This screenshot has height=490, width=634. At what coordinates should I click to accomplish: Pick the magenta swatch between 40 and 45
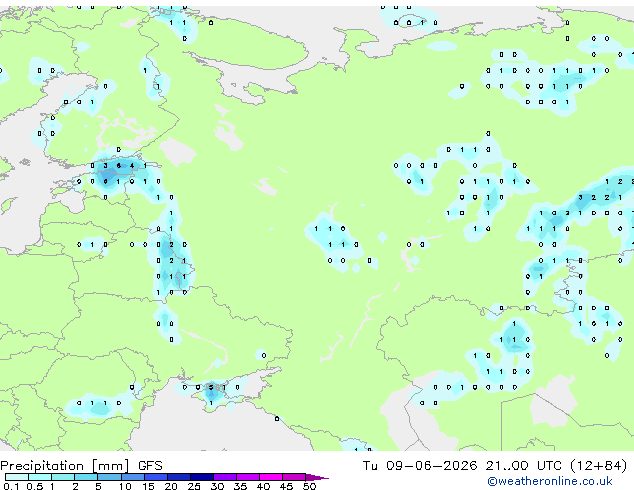pos(271,477)
